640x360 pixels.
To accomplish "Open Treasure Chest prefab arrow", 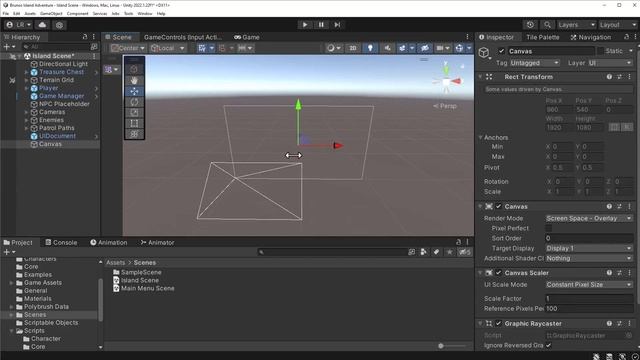I will tap(96, 72).
